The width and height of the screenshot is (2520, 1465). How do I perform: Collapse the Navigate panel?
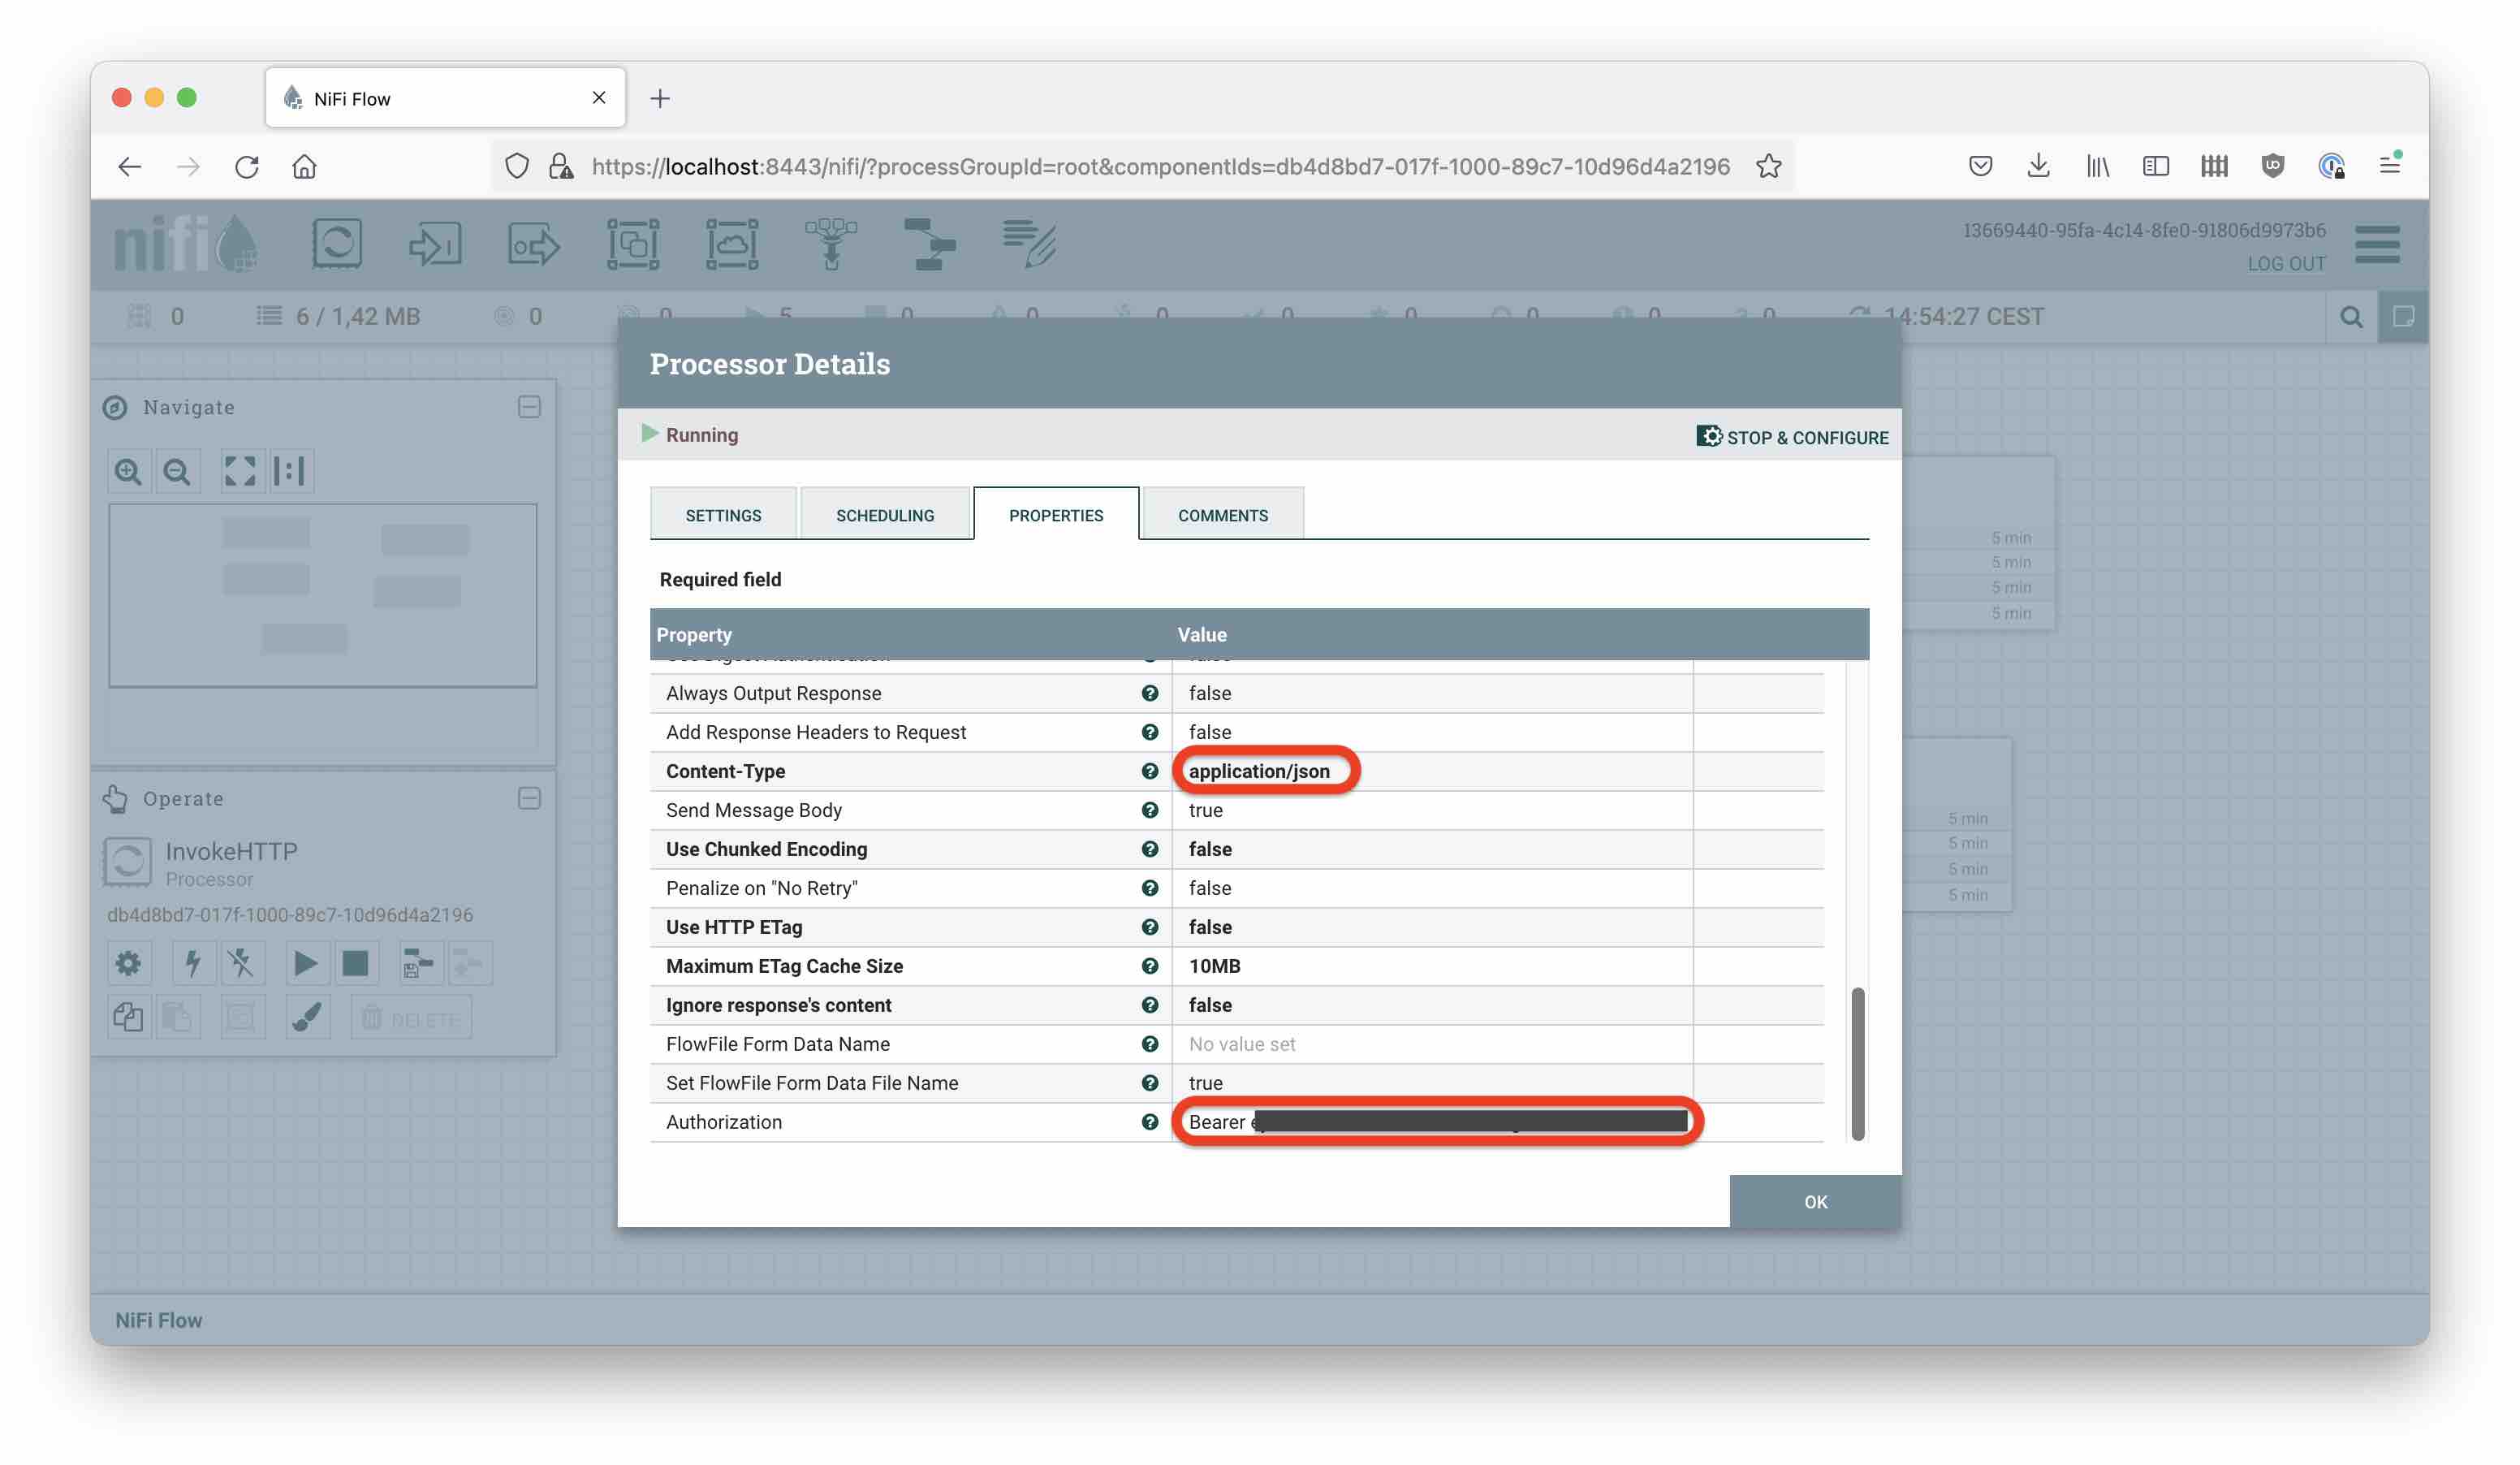click(529, 407)
